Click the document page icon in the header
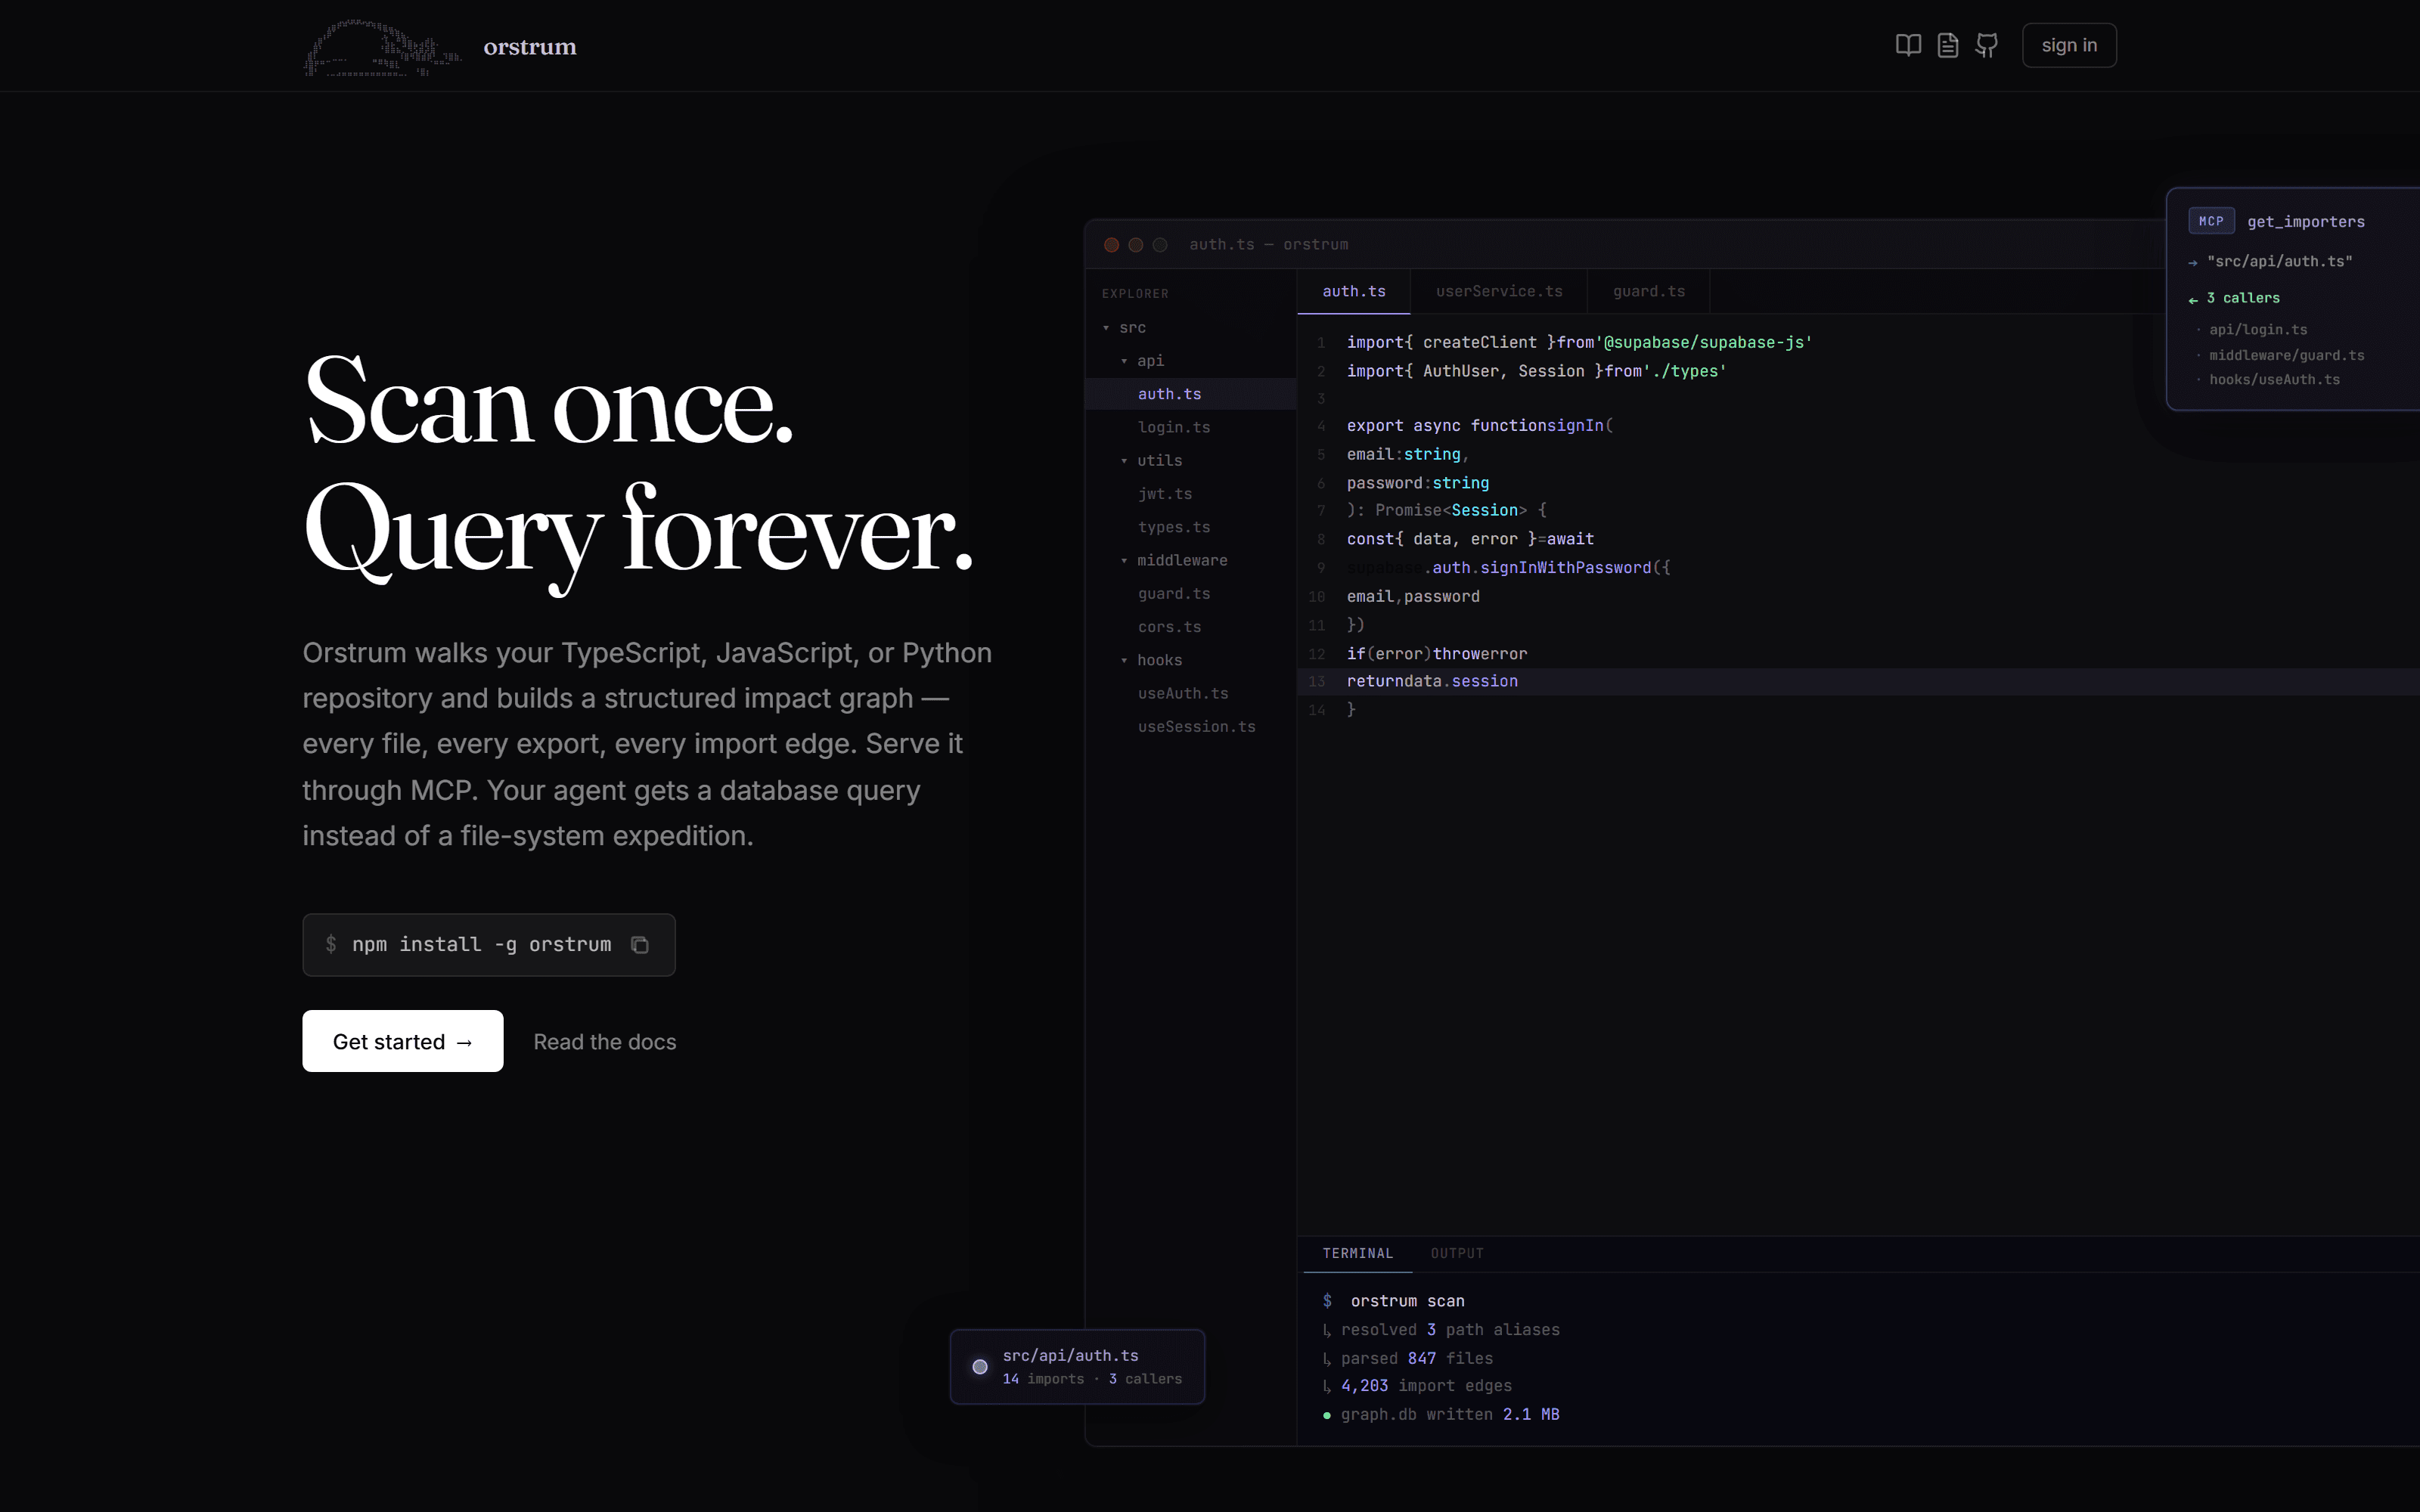 (1948, 45)
